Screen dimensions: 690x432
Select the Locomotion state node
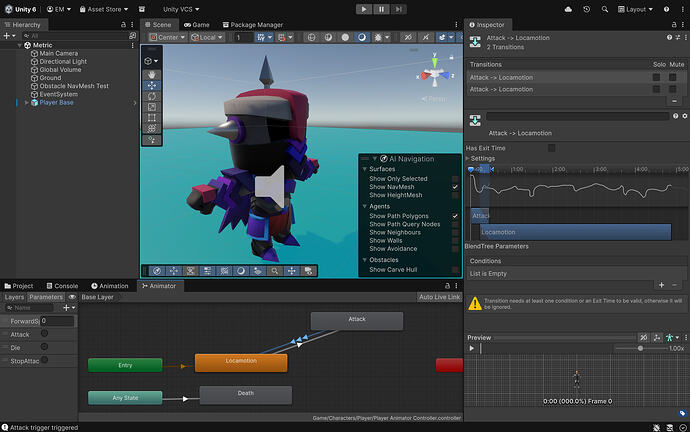(x=241, y=363)
